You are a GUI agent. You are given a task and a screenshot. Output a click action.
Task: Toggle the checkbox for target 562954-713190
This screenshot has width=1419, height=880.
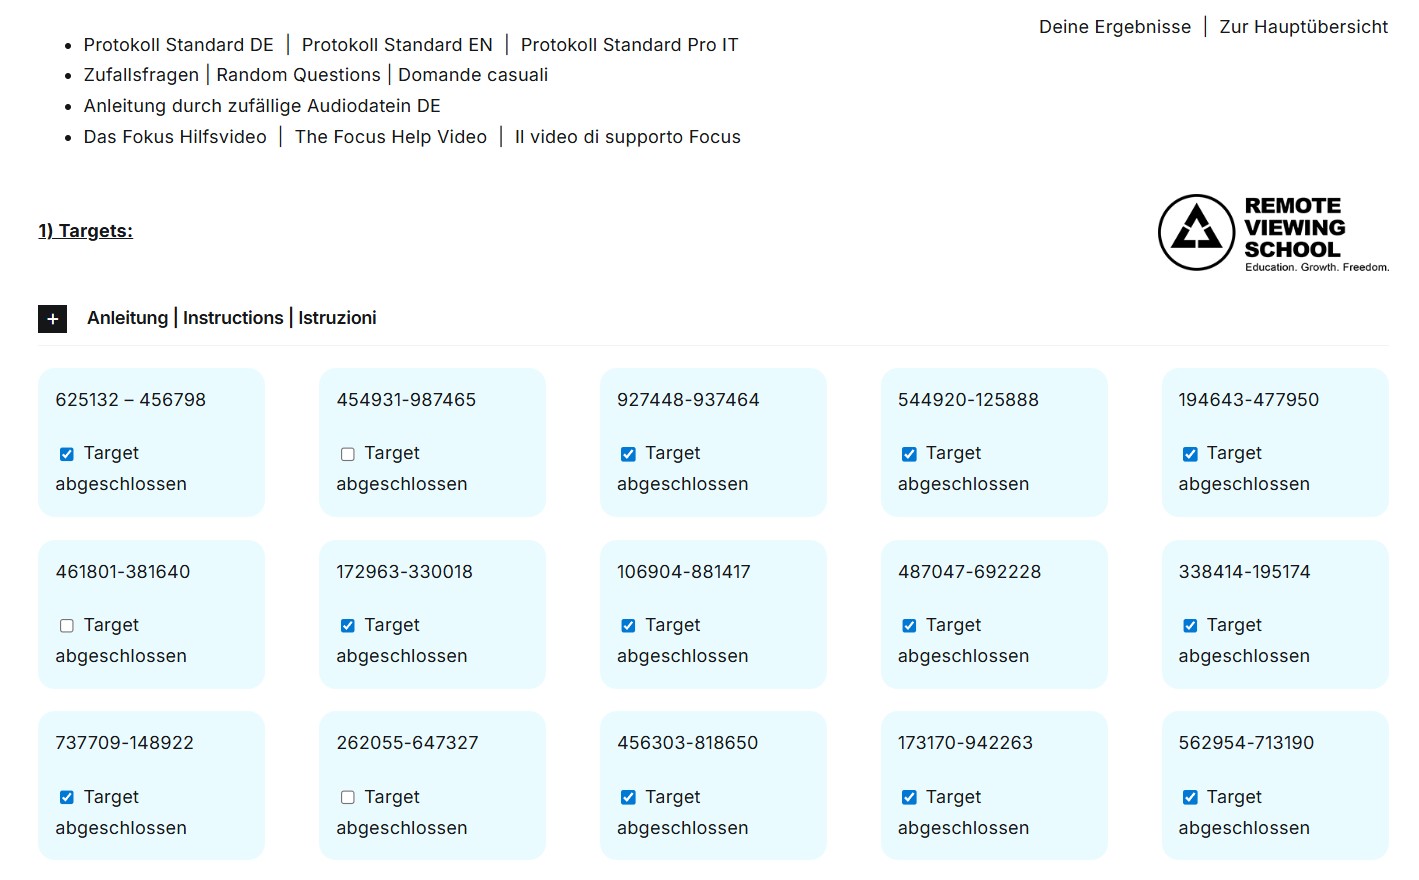click(x=1190, y=798)
